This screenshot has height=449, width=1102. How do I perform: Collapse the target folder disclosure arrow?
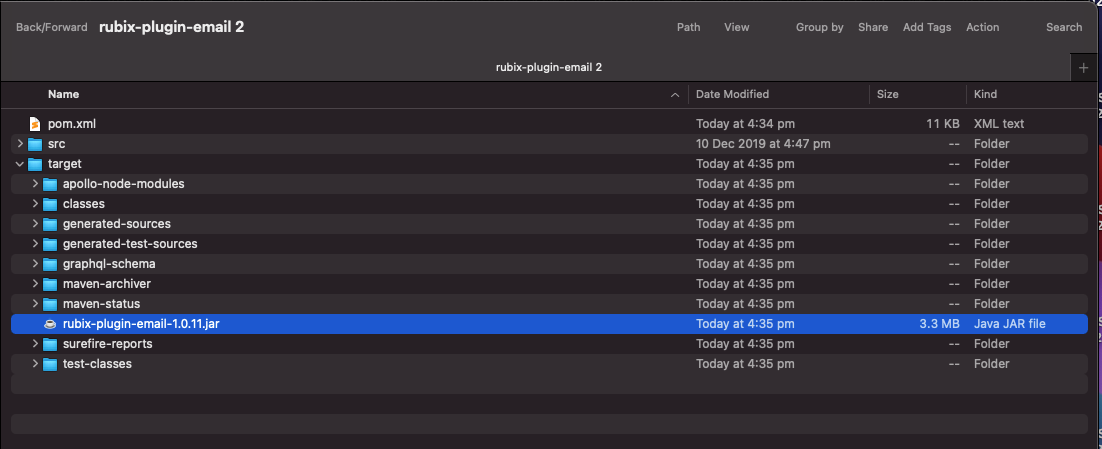tap(20, 164)
